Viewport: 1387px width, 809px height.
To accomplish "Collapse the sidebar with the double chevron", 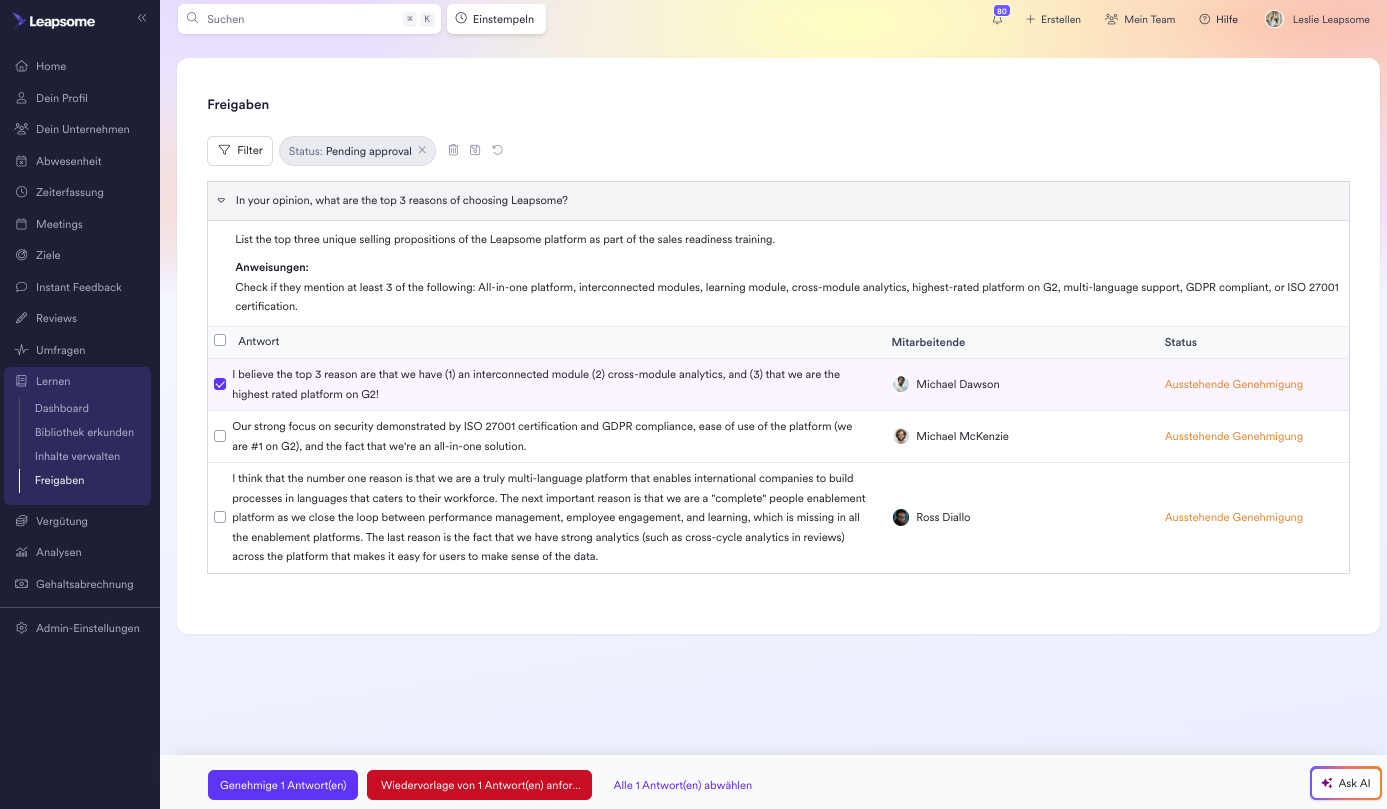I will point(142,18).
